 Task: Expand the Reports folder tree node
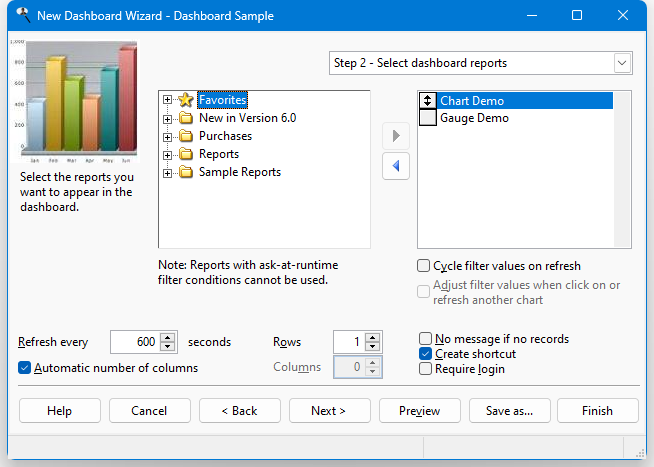pyautogui.click(x=168, y=154)
